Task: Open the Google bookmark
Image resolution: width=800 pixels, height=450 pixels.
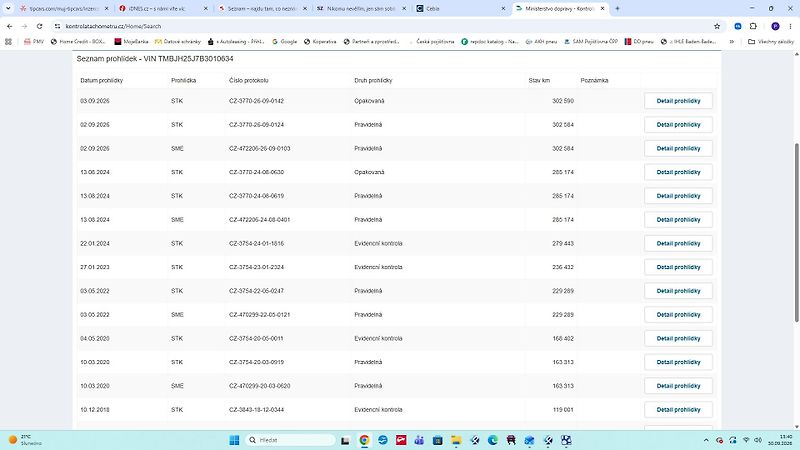Action: (285, 41)
